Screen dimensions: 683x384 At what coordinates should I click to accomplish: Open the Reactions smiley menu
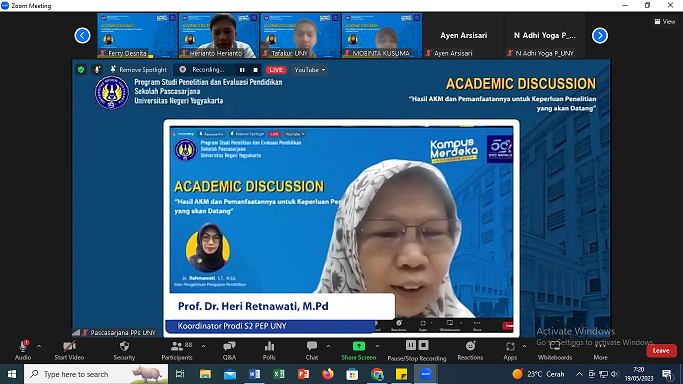click(x=470, y=350)
